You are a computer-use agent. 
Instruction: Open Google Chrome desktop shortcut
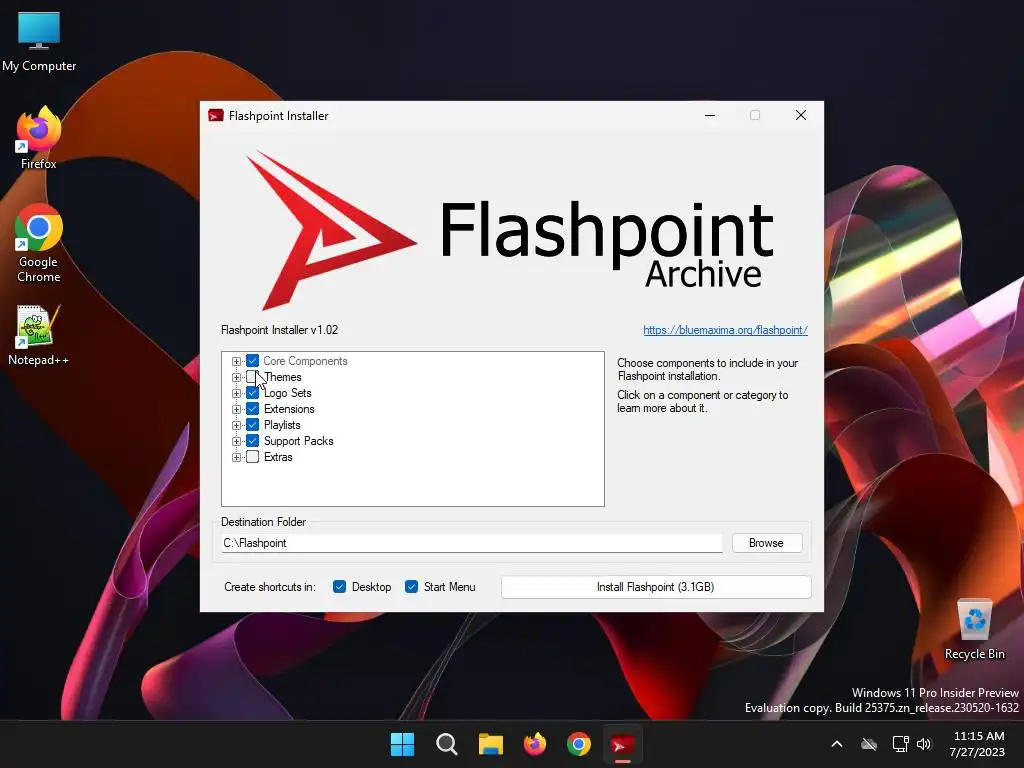(x=39, y=243)
